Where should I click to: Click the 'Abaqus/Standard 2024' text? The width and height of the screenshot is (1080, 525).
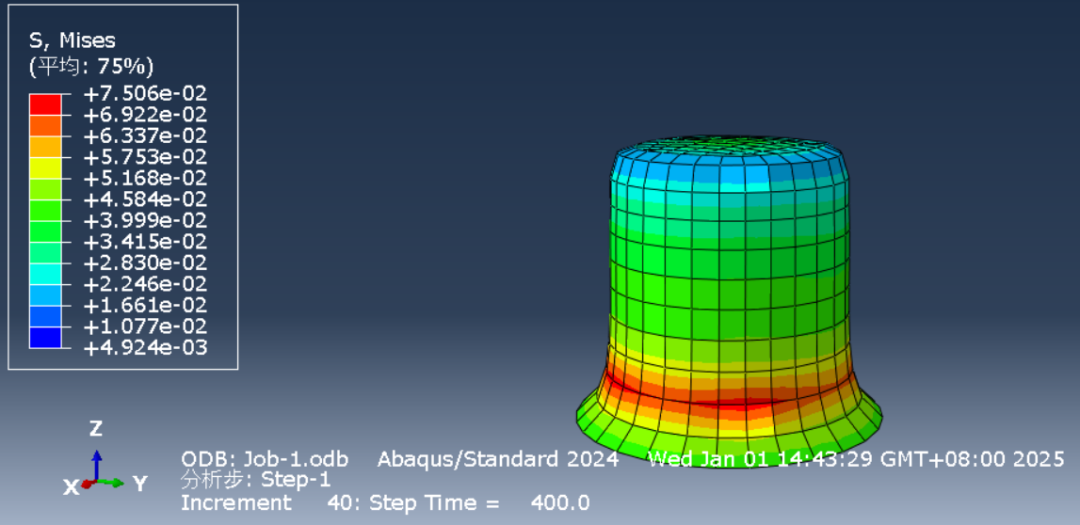point(497,459)
